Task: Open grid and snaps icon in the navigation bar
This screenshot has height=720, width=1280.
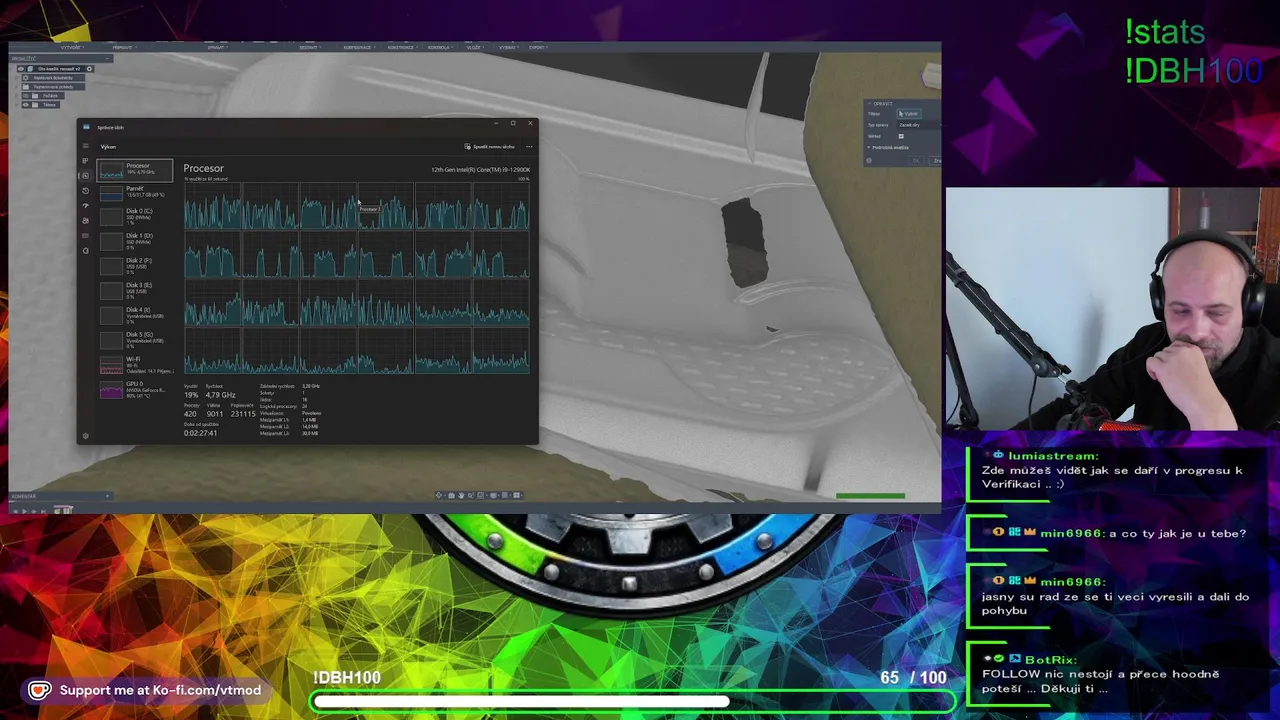Action: [505, 495]
